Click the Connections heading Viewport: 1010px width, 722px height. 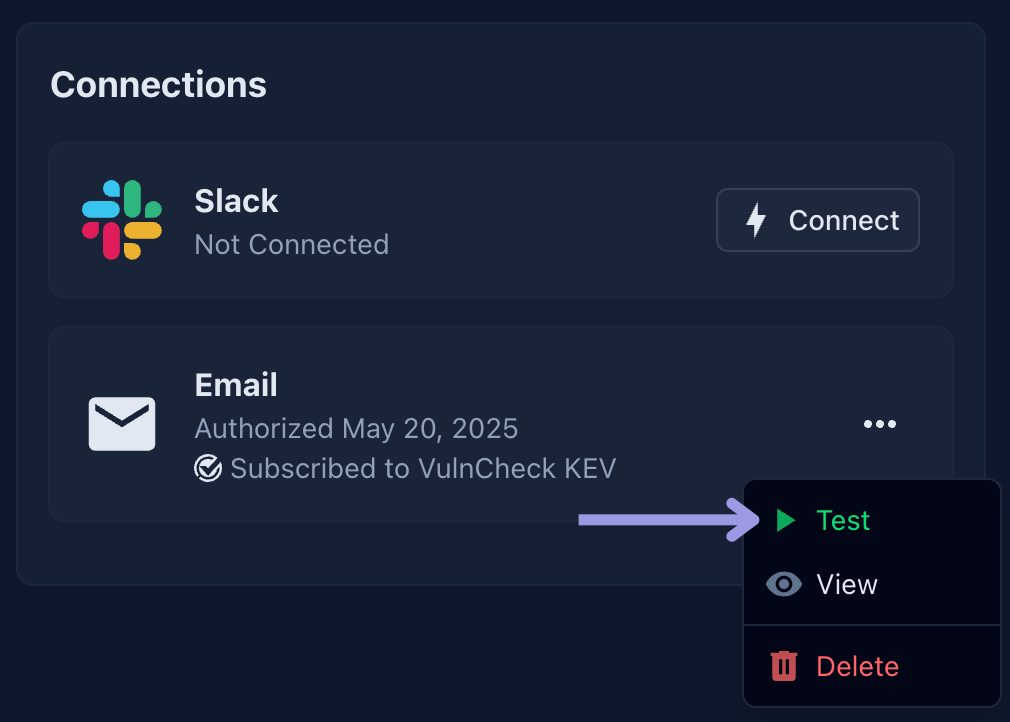158,85
